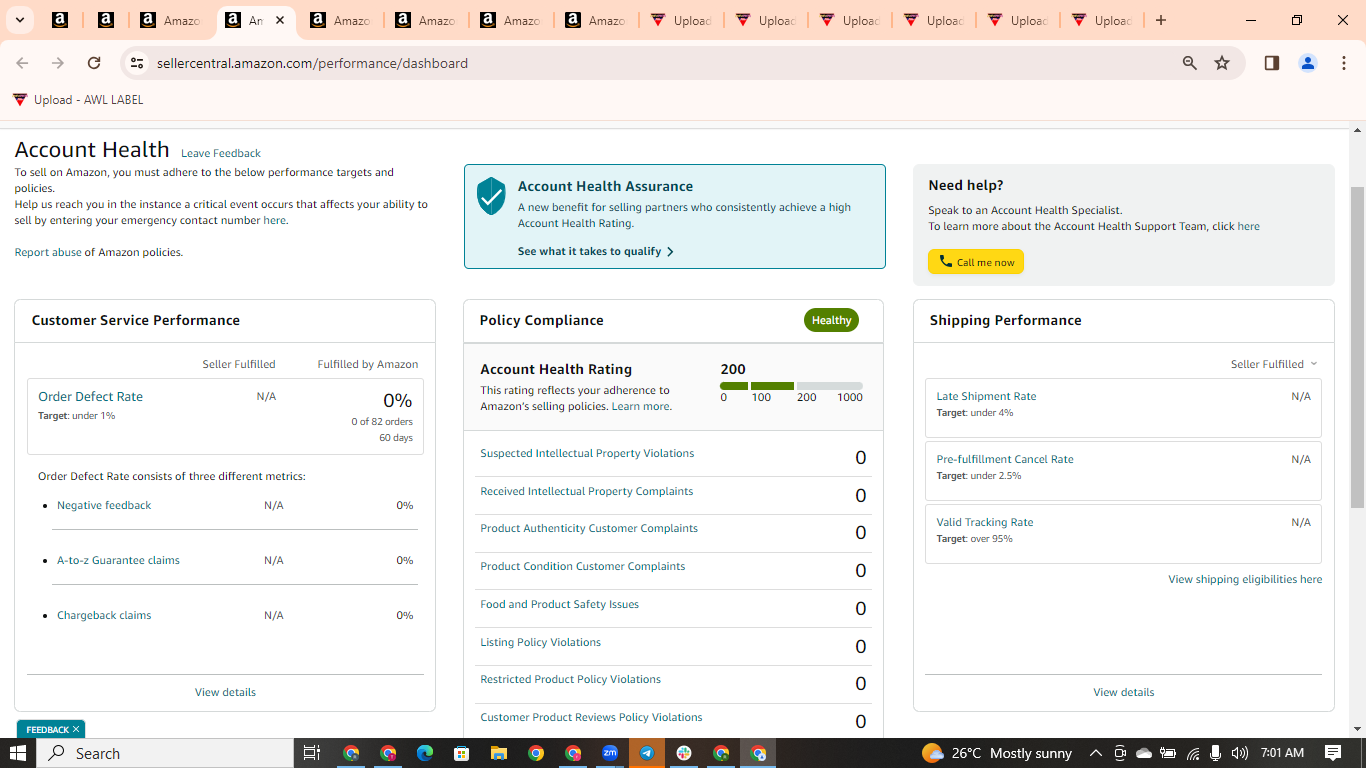Open the Chrome profile avatar

pyautogui.click(x=1308, y=63)
